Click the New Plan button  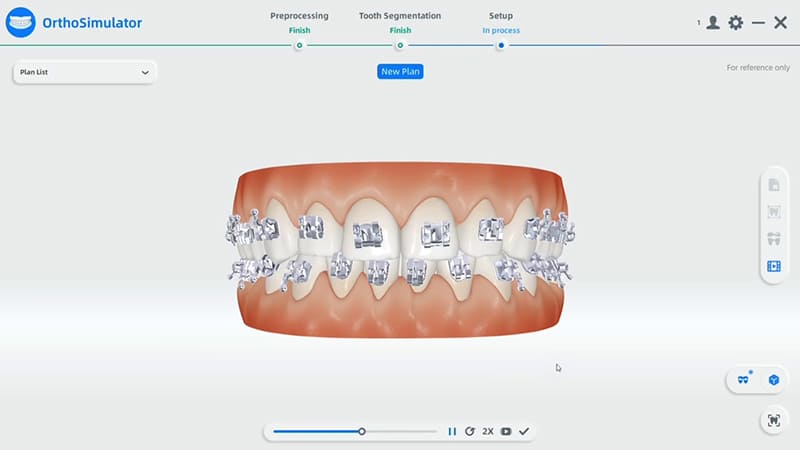400,71
